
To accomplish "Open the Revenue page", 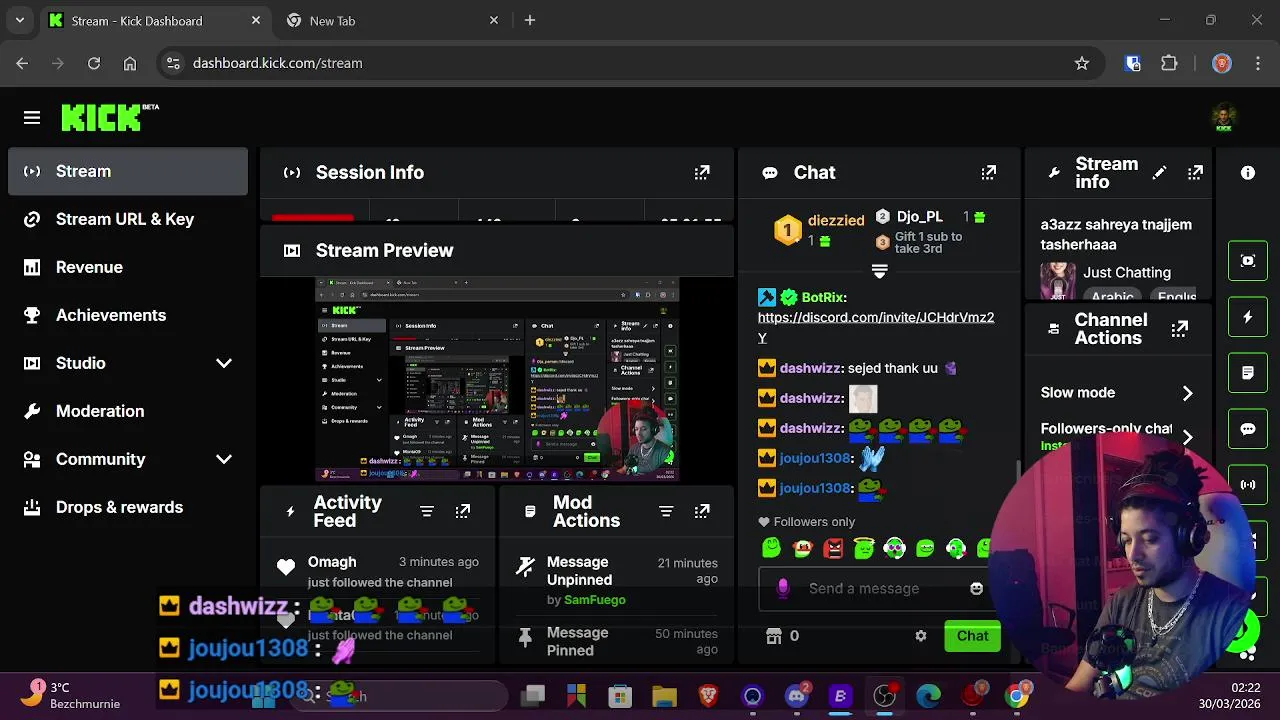I will [x=128, y=267].
